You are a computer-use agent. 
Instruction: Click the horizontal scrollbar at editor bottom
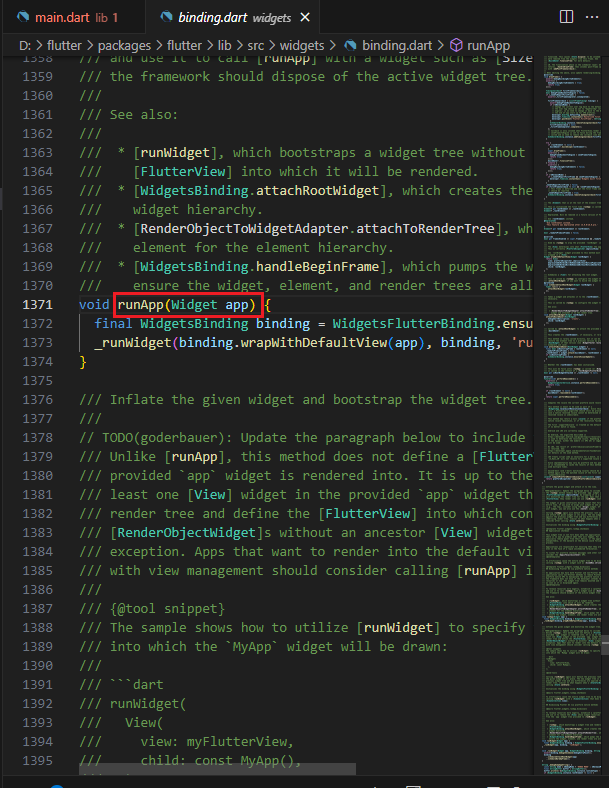click(217, 769)
